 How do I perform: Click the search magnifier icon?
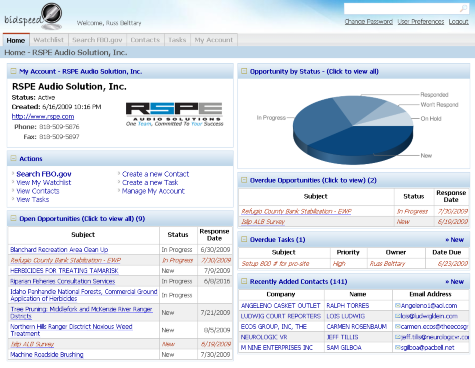tap(463, 9)
